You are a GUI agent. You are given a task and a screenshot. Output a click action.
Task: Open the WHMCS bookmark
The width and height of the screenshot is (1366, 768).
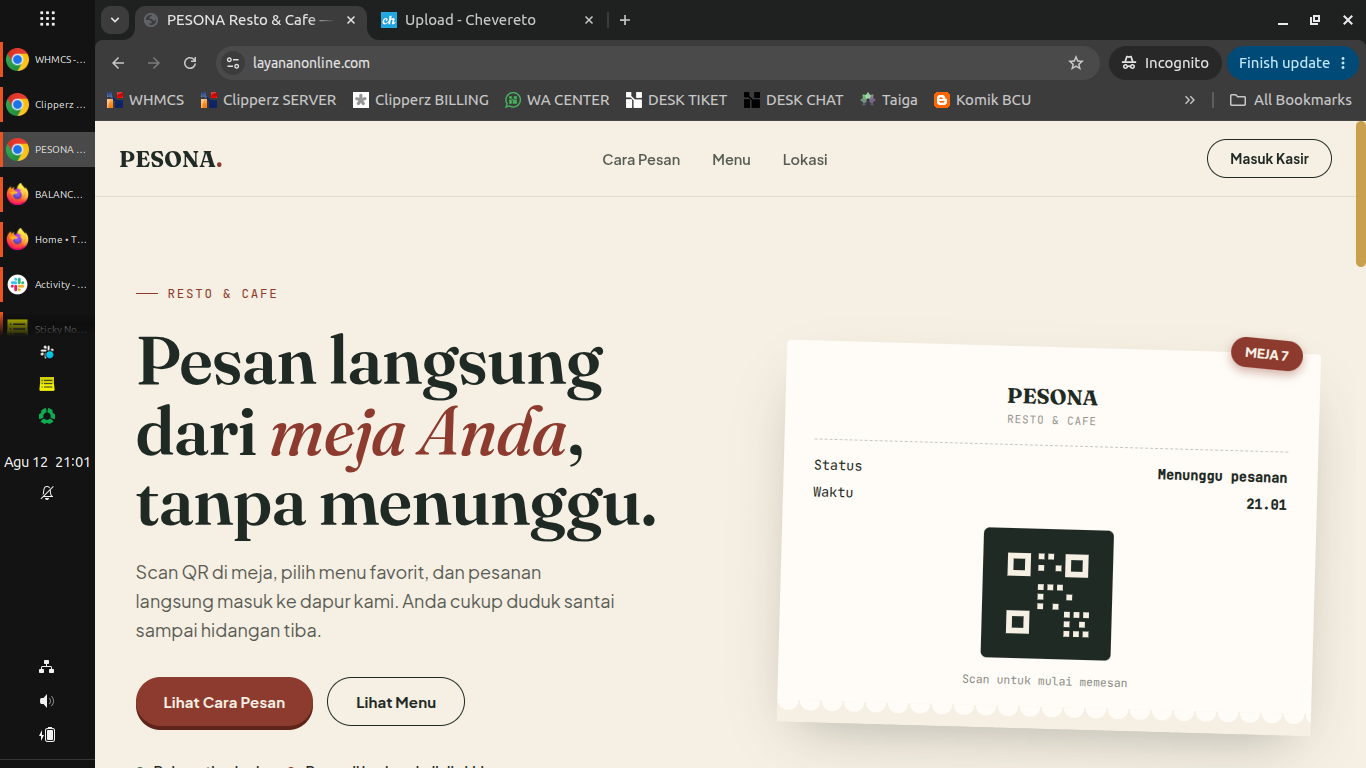(145, 100)
